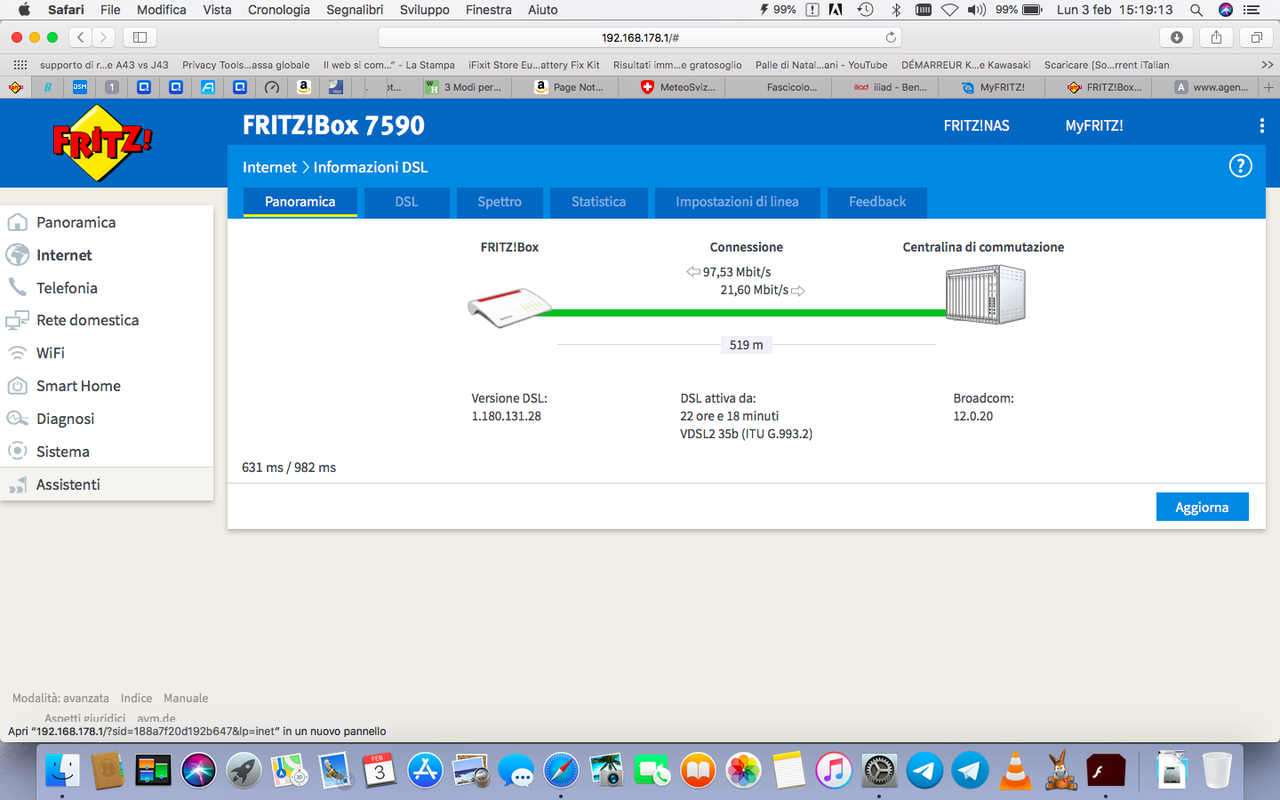1280x800 pixels.
Task: Click Modalità: avanzata link
Action: pyautogui.click(x=61, y=698)
